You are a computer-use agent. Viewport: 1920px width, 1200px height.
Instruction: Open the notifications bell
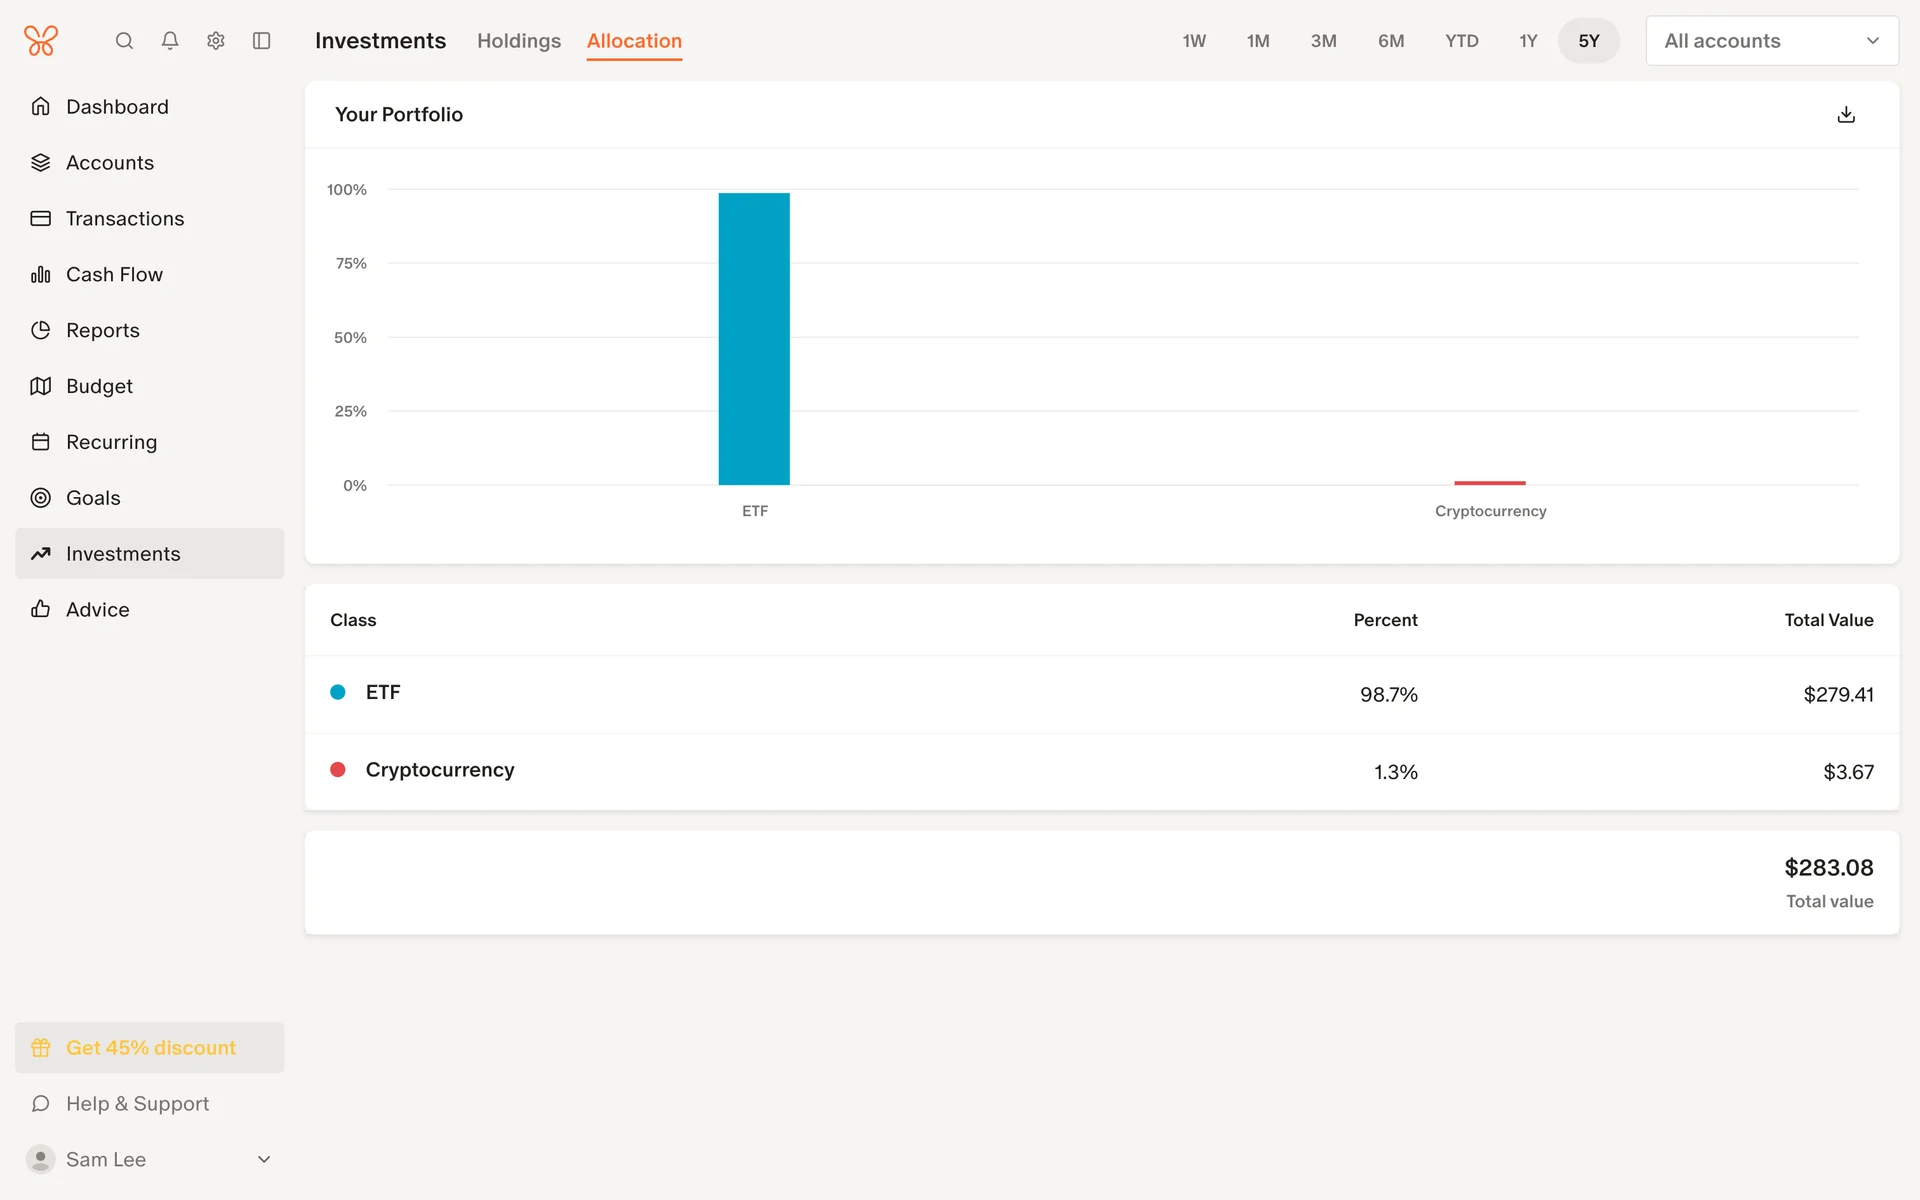point(170,41)
